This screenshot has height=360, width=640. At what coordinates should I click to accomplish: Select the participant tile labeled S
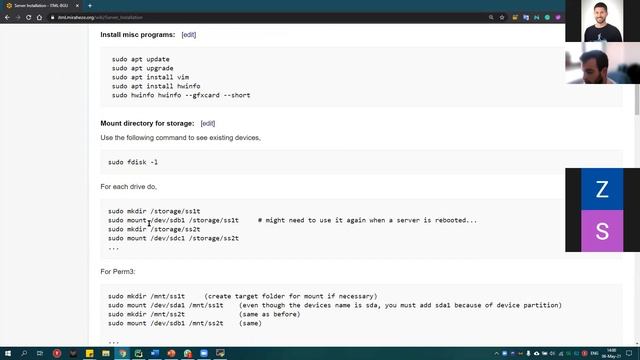pos(602,231)
